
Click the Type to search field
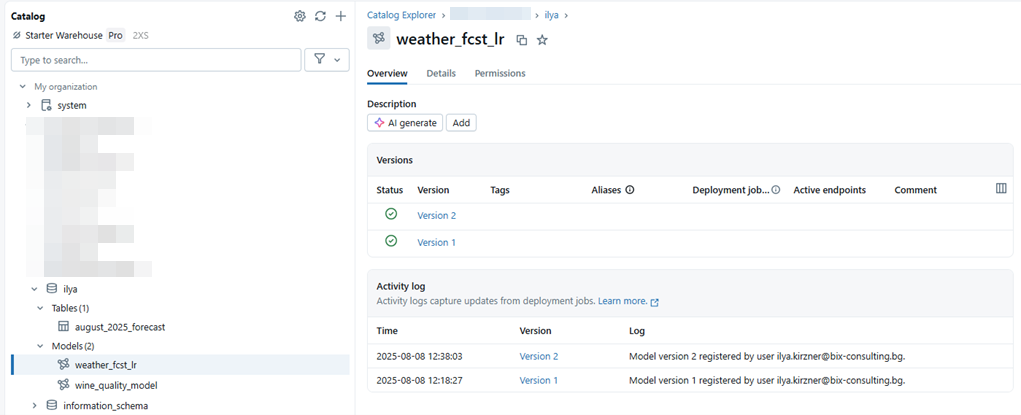[x=156, y=59]
